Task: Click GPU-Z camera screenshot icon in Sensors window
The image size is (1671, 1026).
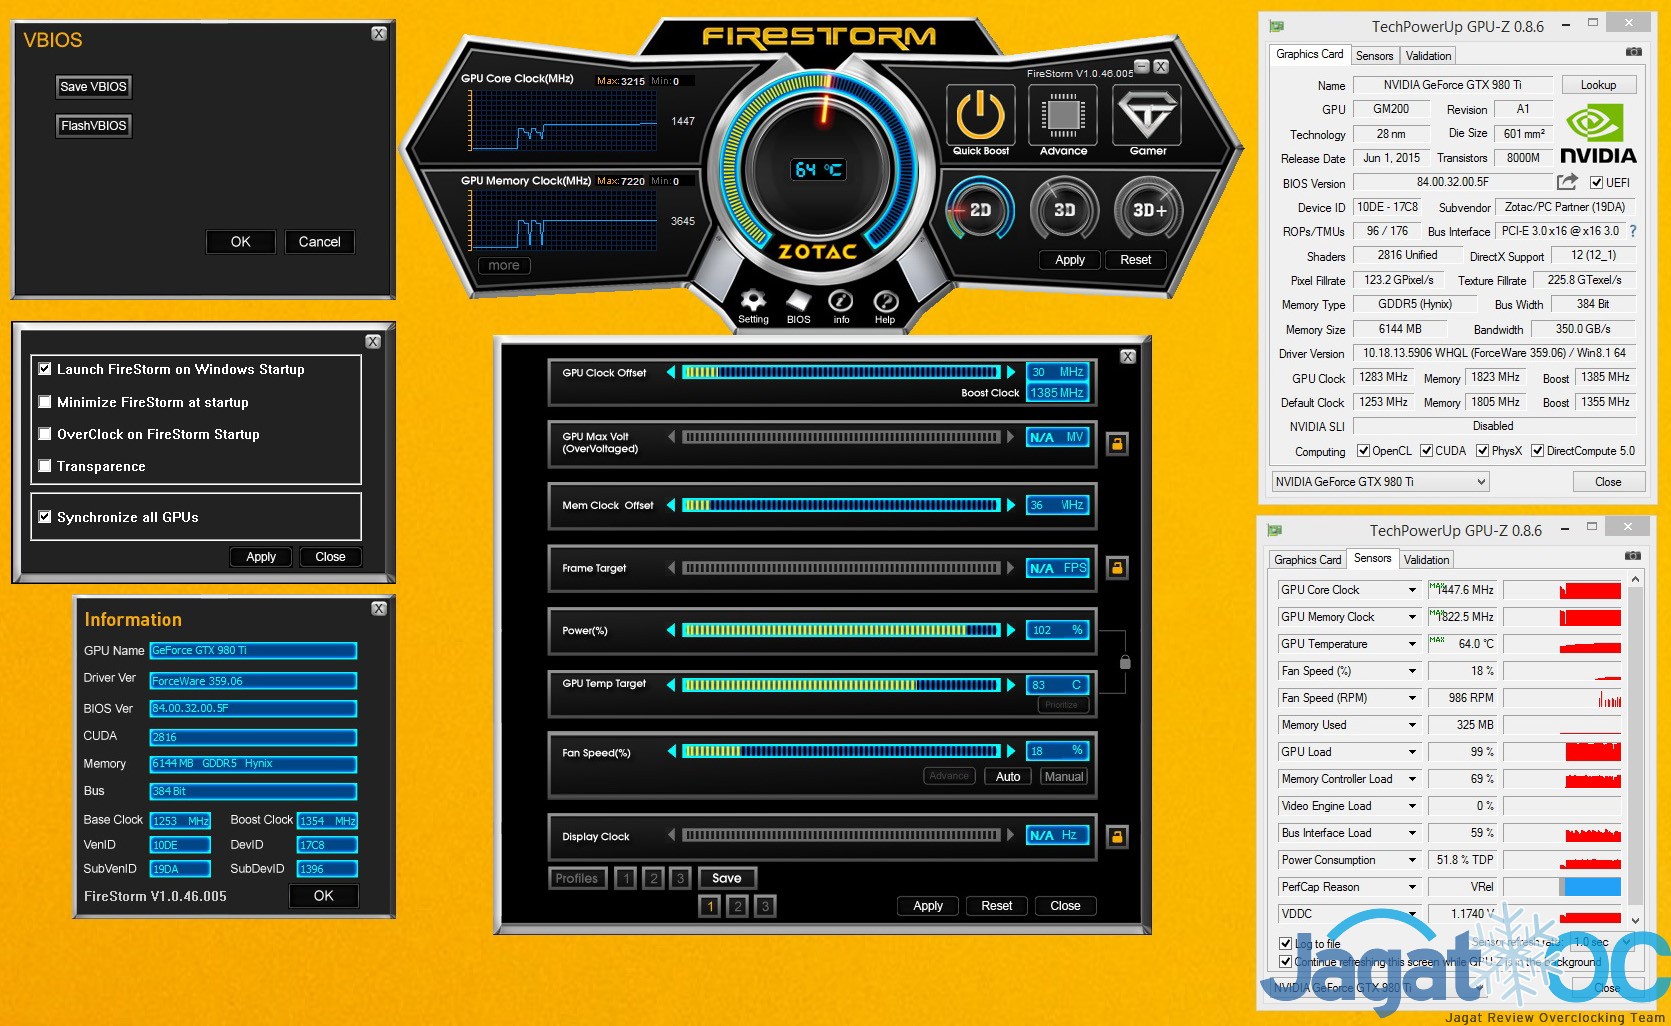Action: 1634,556
